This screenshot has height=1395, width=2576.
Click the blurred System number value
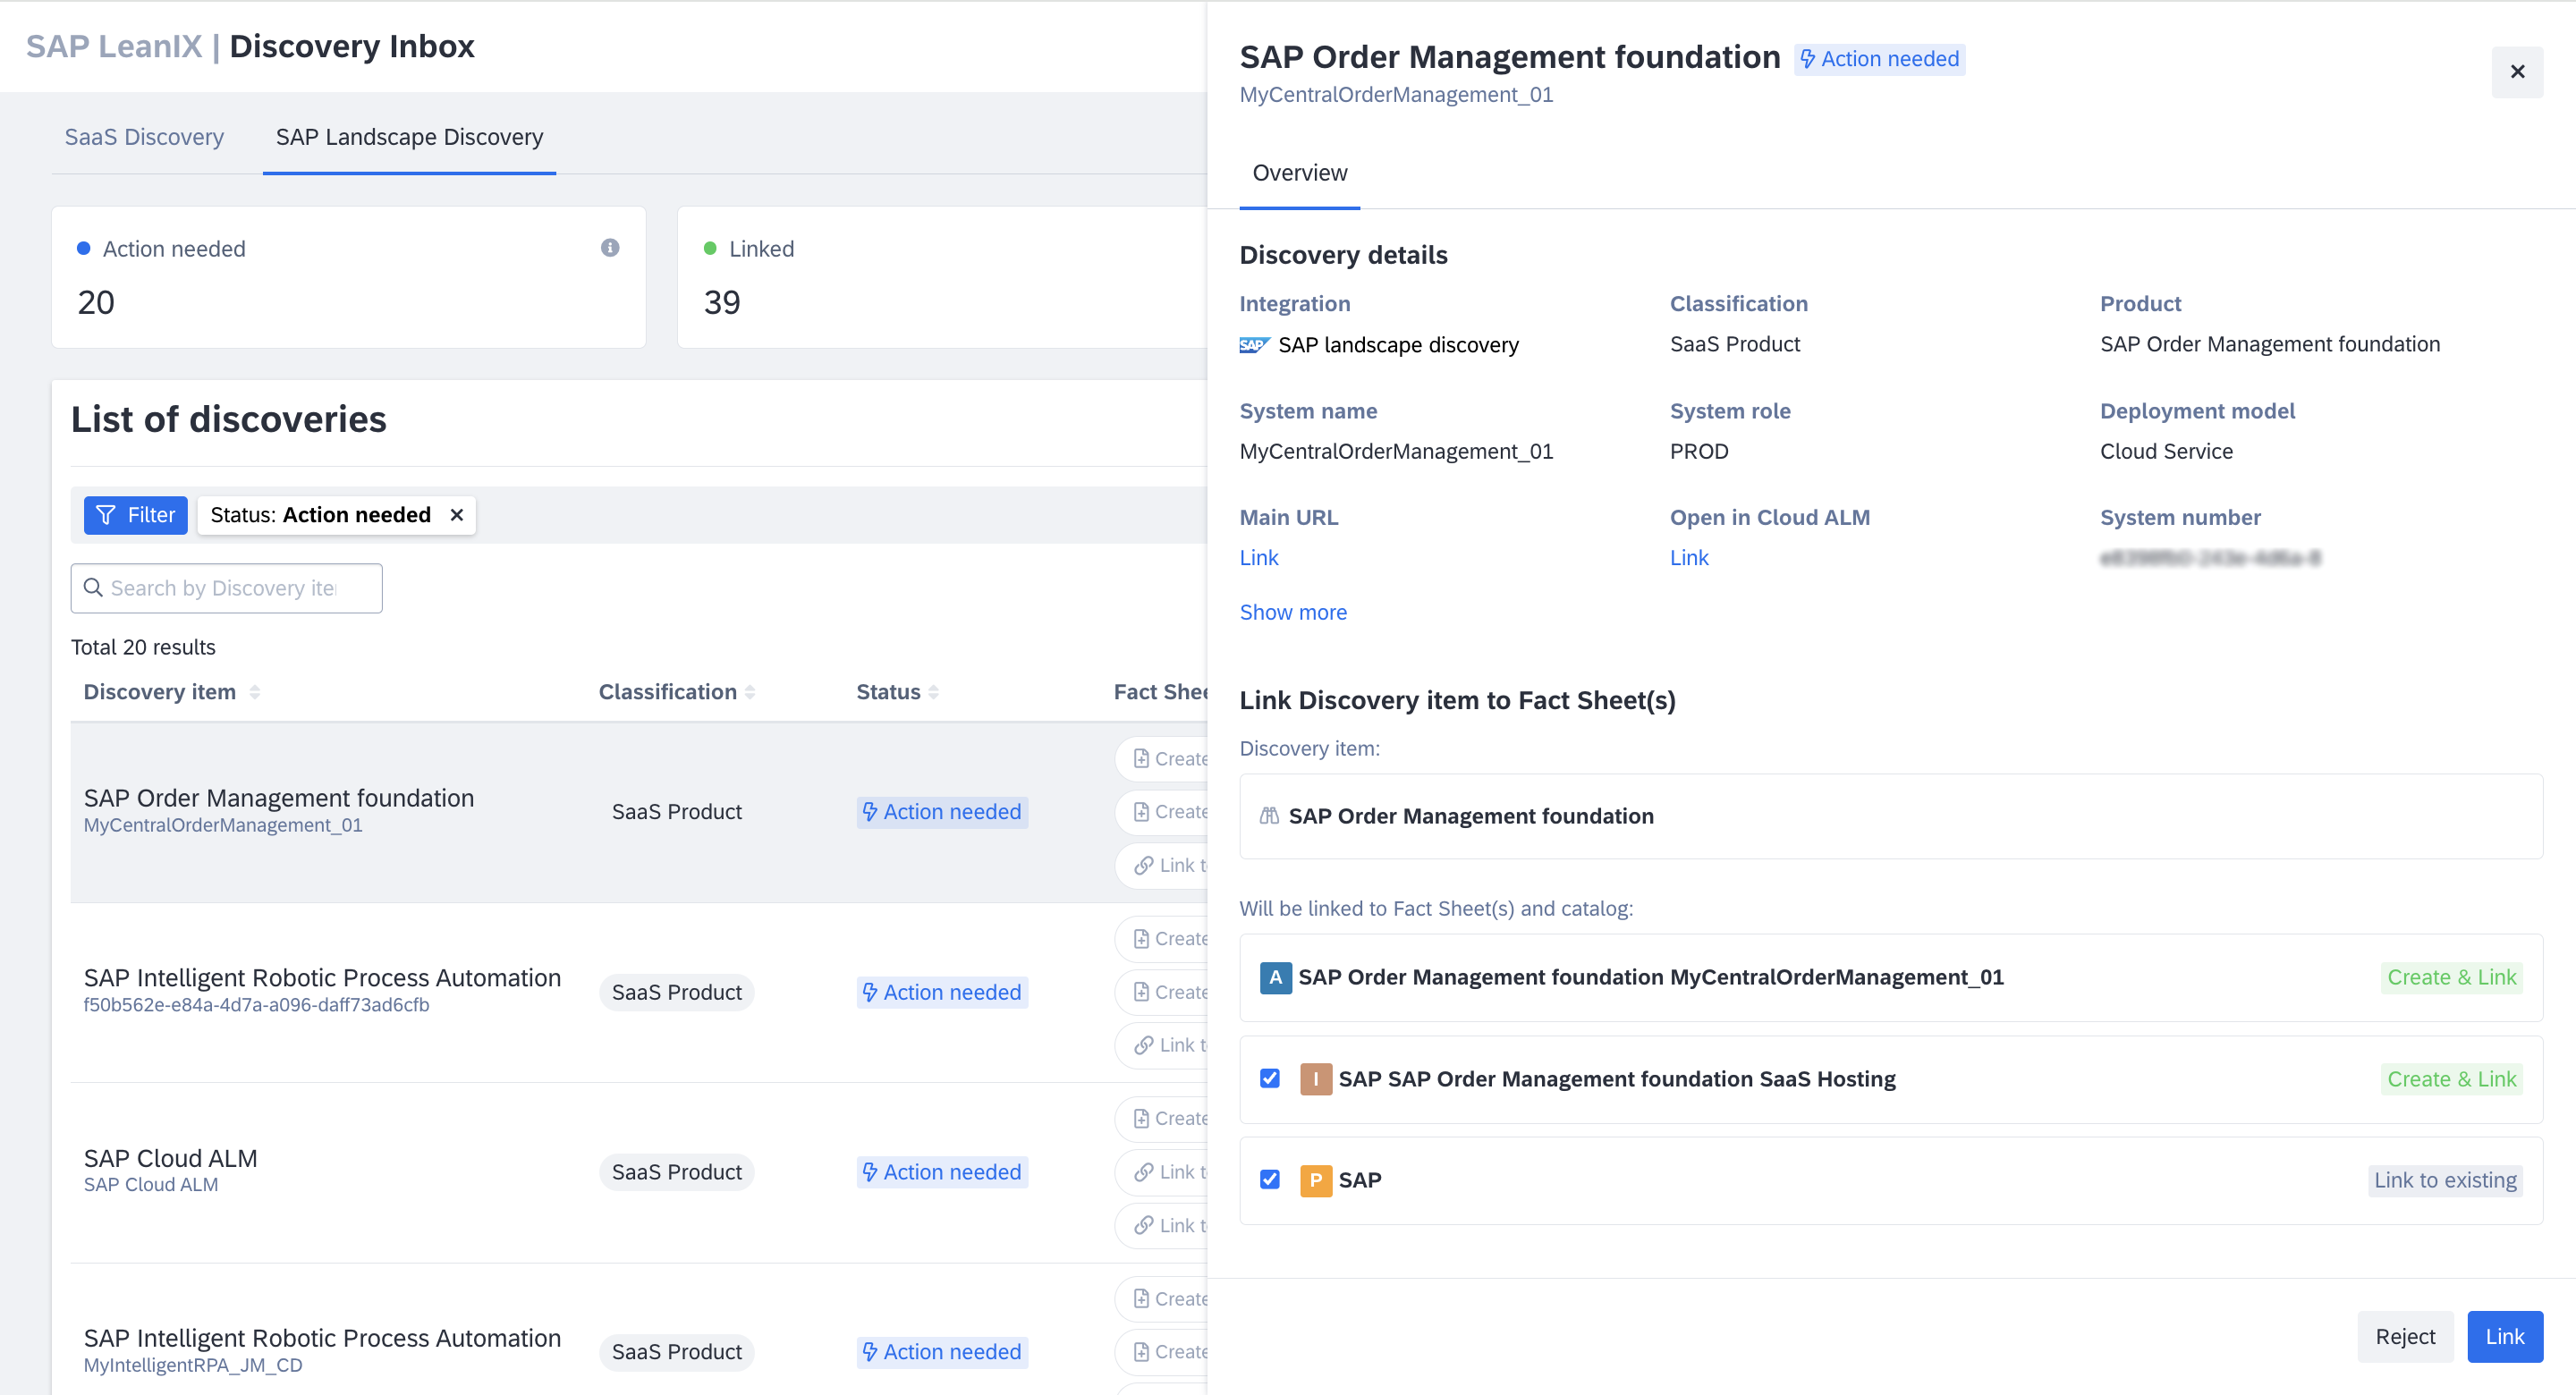(2209, 558)
